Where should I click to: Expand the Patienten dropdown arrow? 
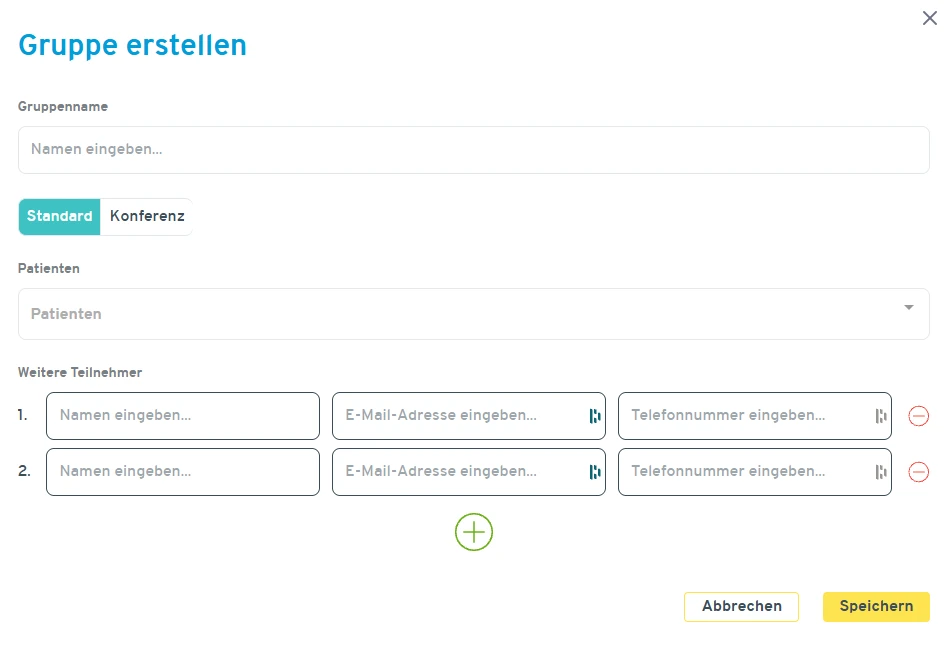[x=908, y=308]
